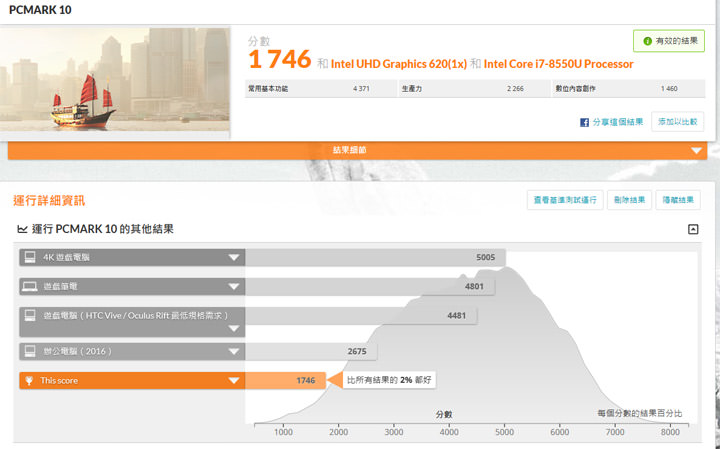Click the office PC 2016 monitor icon
720x449 pixels.
tap(29, 351)
